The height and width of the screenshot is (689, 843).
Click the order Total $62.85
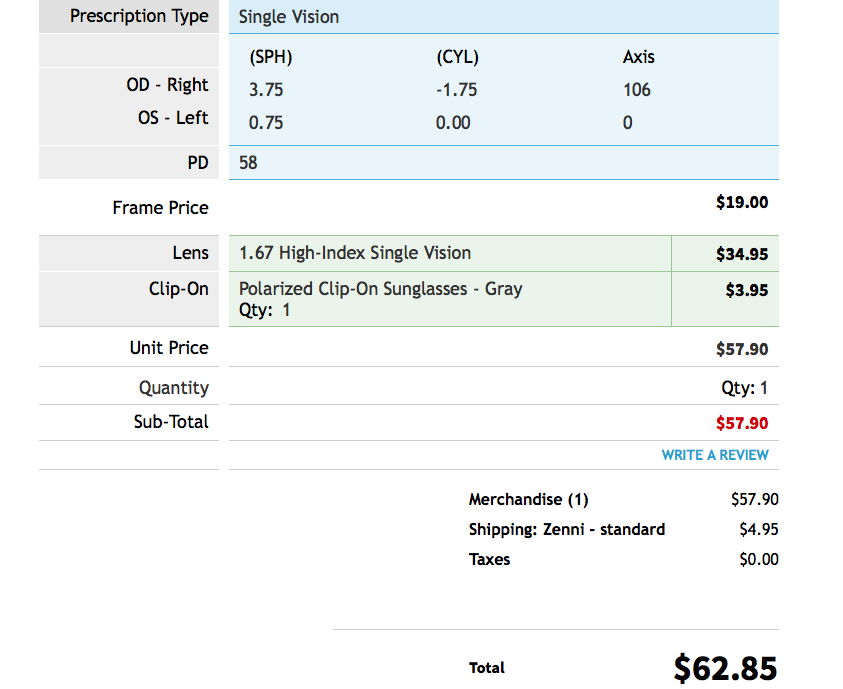click(x=725, y=667)
